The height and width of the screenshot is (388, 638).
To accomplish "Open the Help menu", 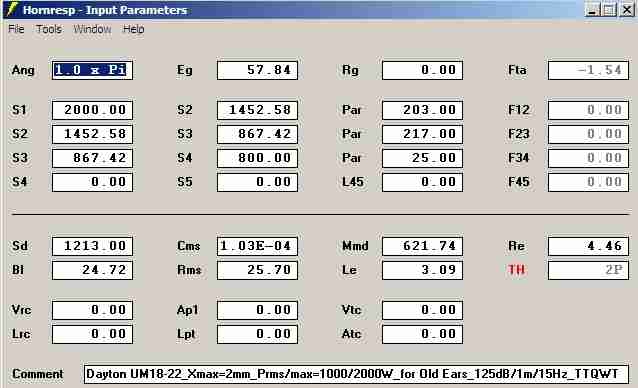I will pos(133,29).
